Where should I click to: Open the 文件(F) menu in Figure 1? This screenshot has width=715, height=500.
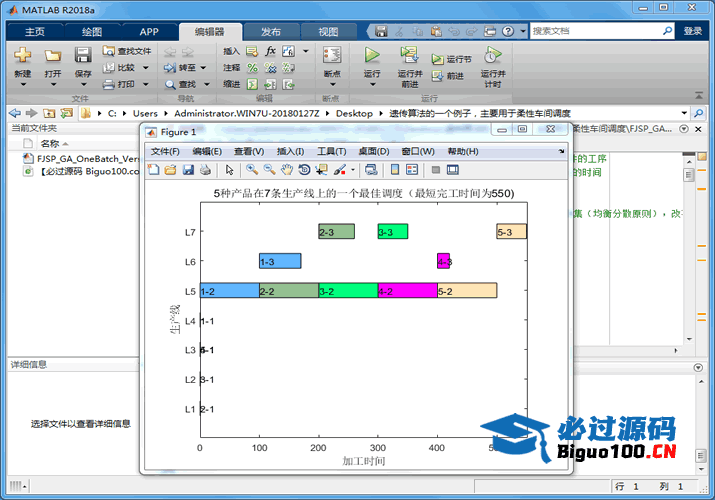[165, 151]
